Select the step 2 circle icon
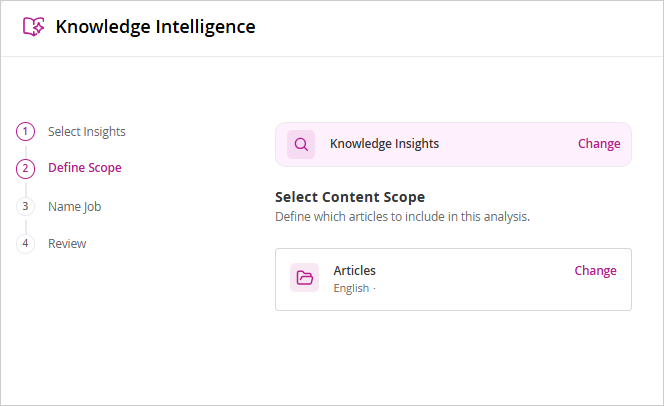Viewport: 664px width, 406px height. 25,168
